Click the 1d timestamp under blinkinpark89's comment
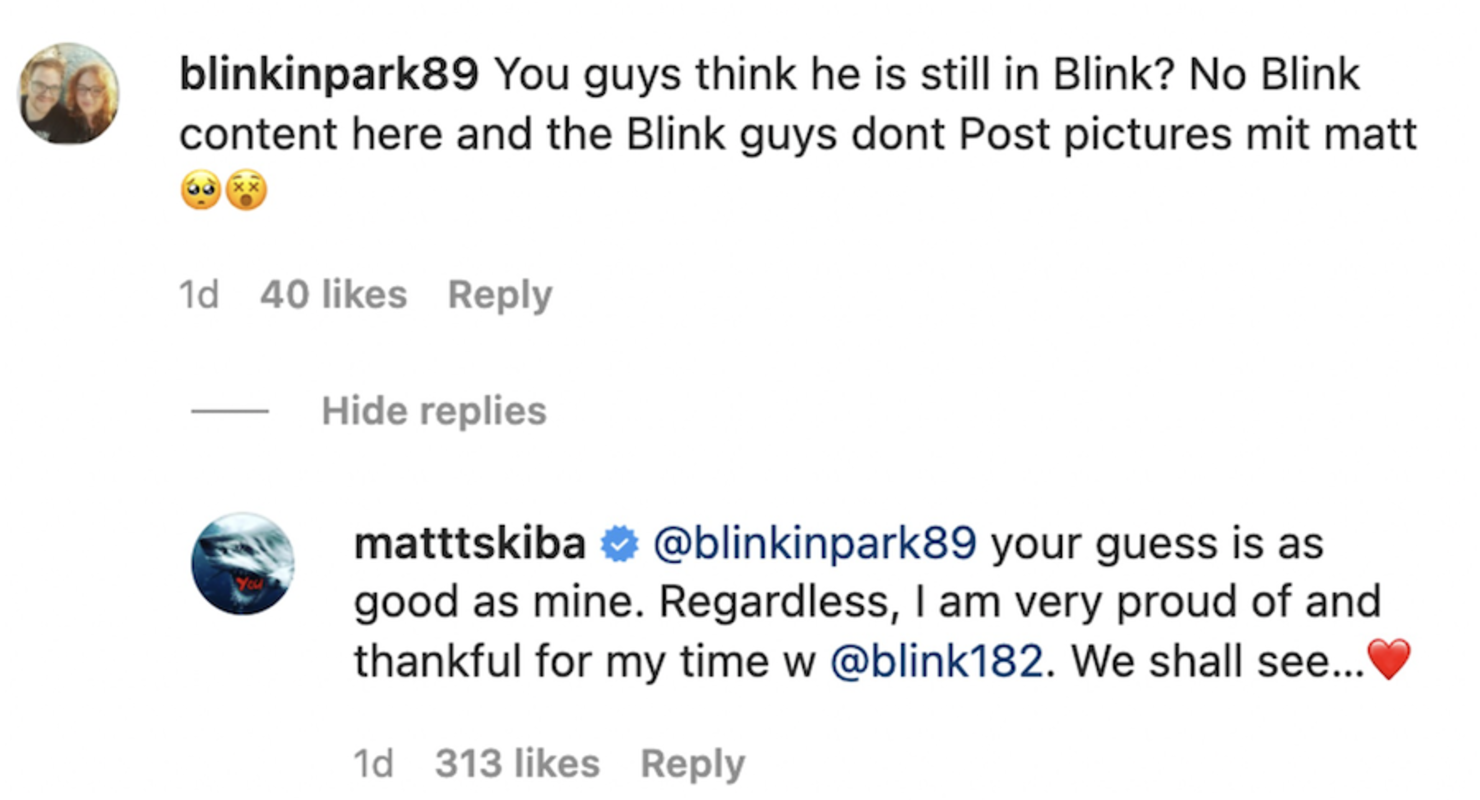Screen dimensions: 1480x800 click(198, 295)
